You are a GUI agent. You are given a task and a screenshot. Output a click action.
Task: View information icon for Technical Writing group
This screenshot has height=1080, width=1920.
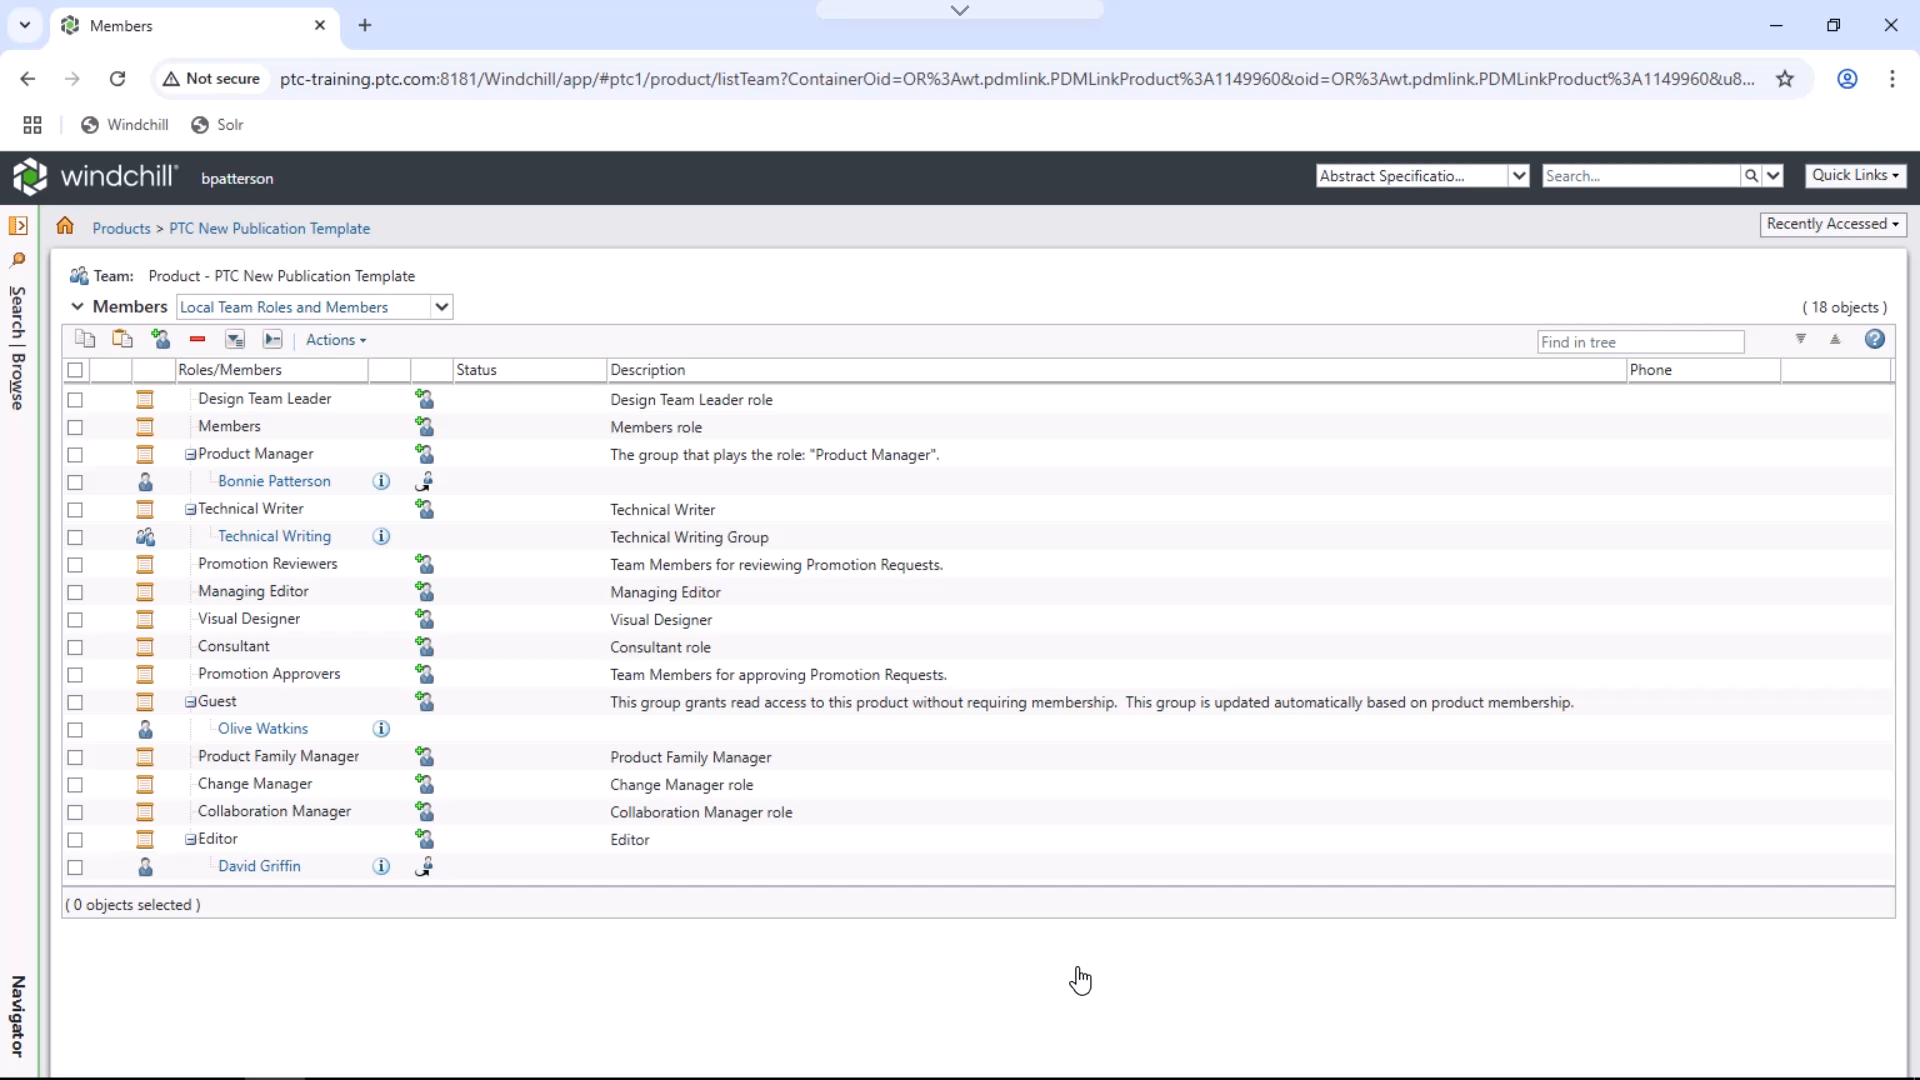click(381, 536)
